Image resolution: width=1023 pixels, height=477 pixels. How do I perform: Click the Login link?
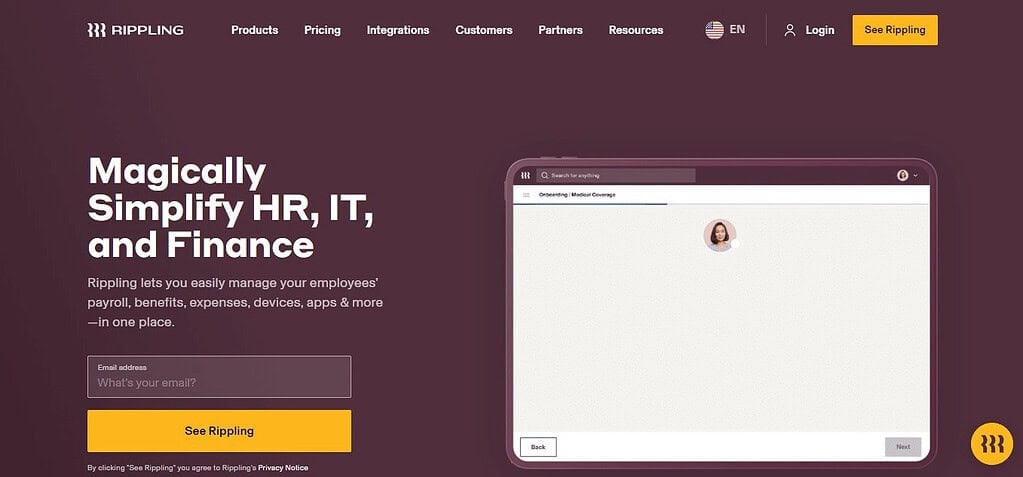pos(820,30)
